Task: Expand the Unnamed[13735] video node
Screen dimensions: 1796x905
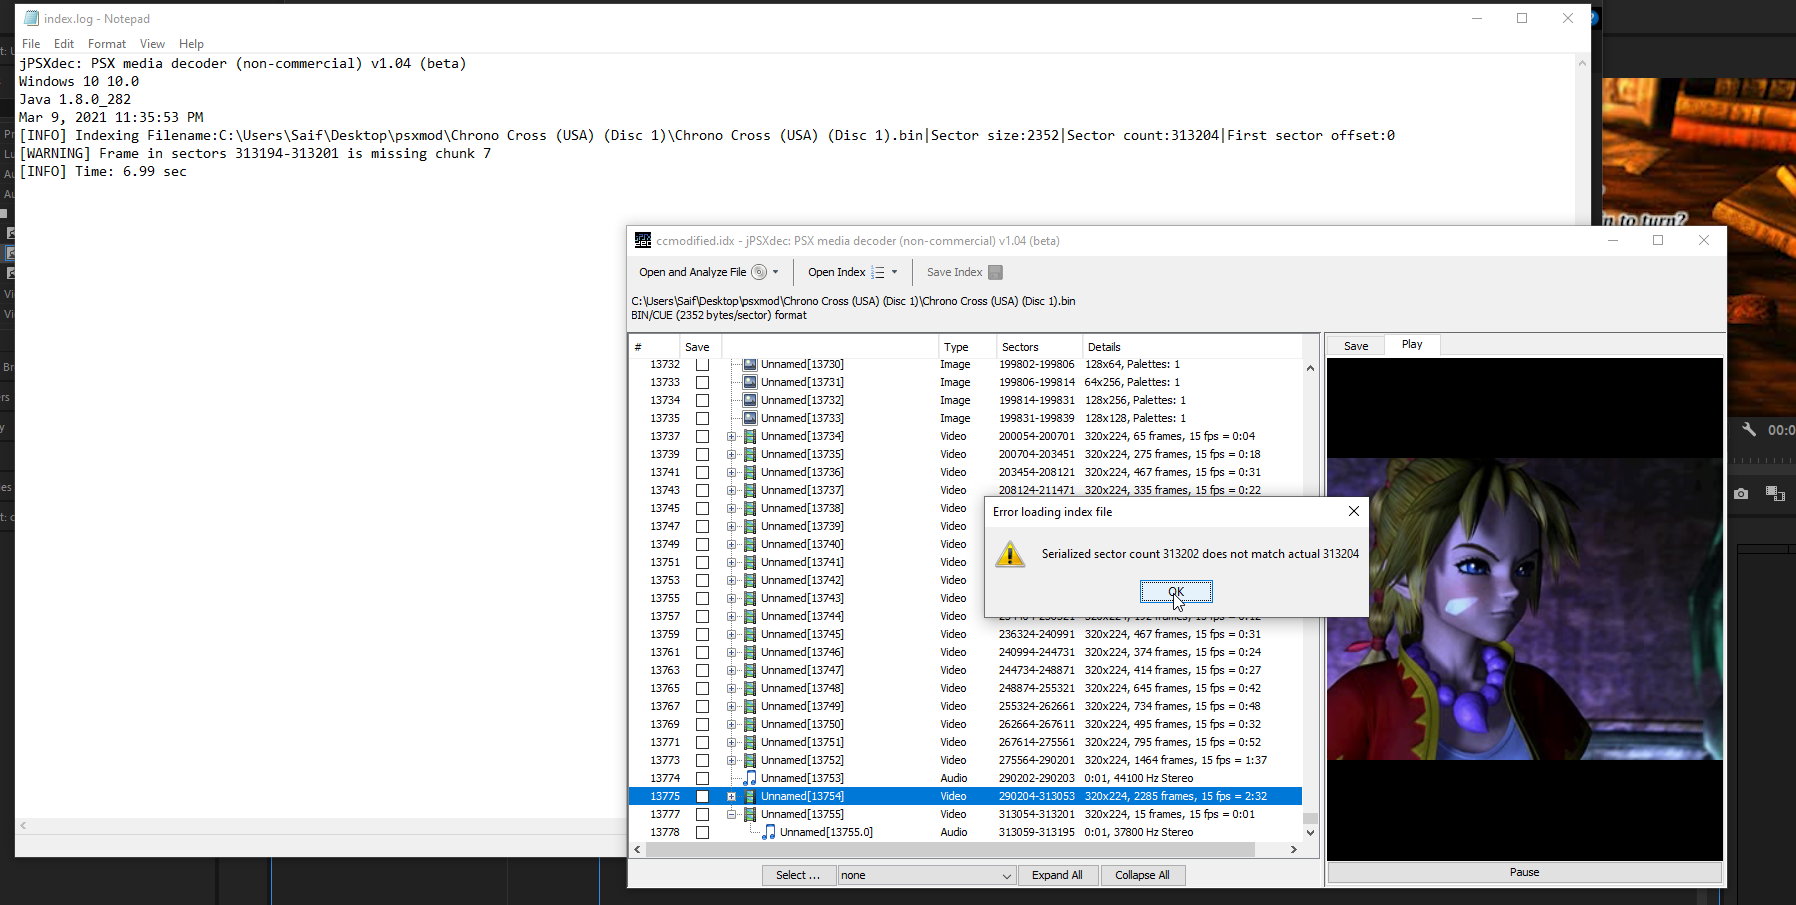Action: click(x=731, y=454)
